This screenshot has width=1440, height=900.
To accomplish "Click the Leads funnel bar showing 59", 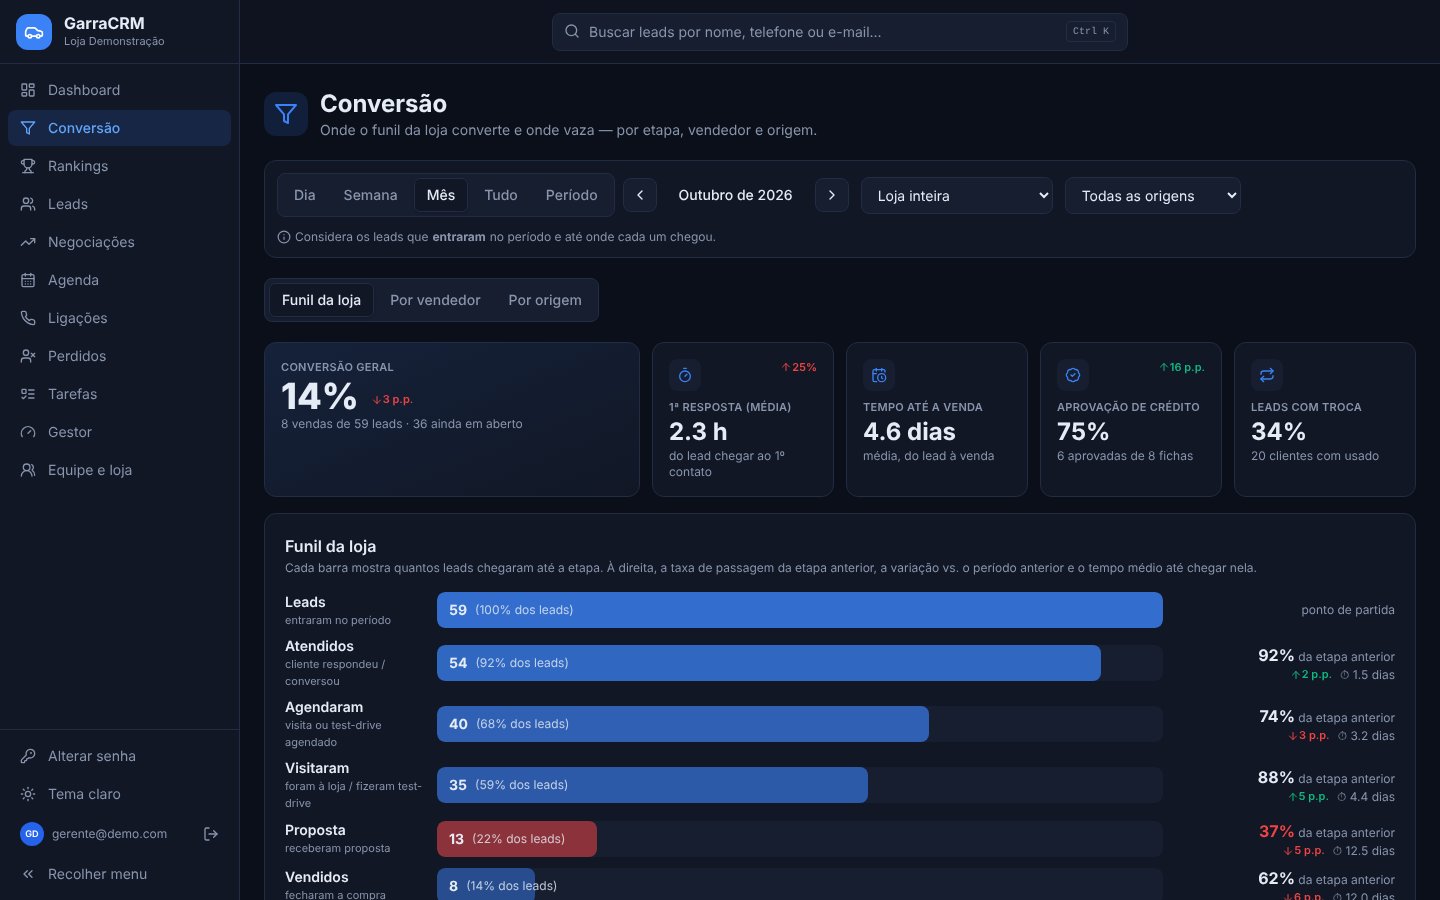I will (x=800, y=610).
